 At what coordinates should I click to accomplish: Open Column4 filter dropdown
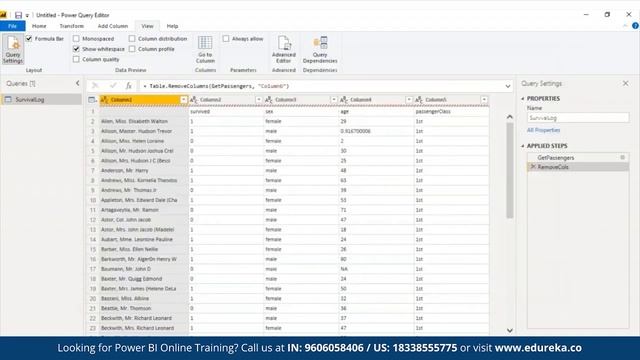click(409, 100)
